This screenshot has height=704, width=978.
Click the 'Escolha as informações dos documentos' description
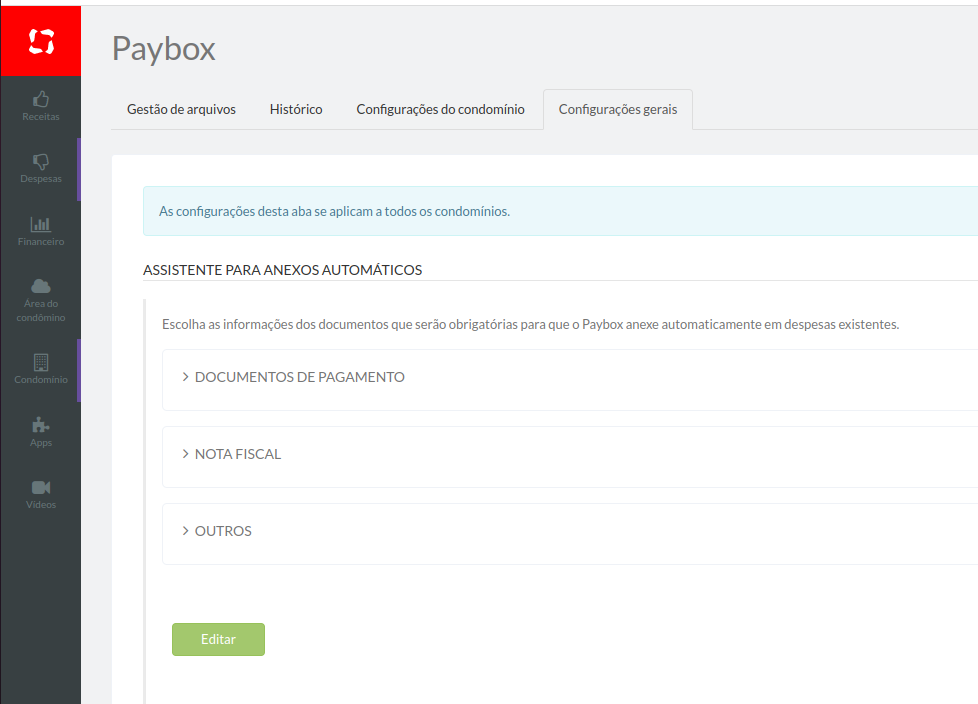531,324
